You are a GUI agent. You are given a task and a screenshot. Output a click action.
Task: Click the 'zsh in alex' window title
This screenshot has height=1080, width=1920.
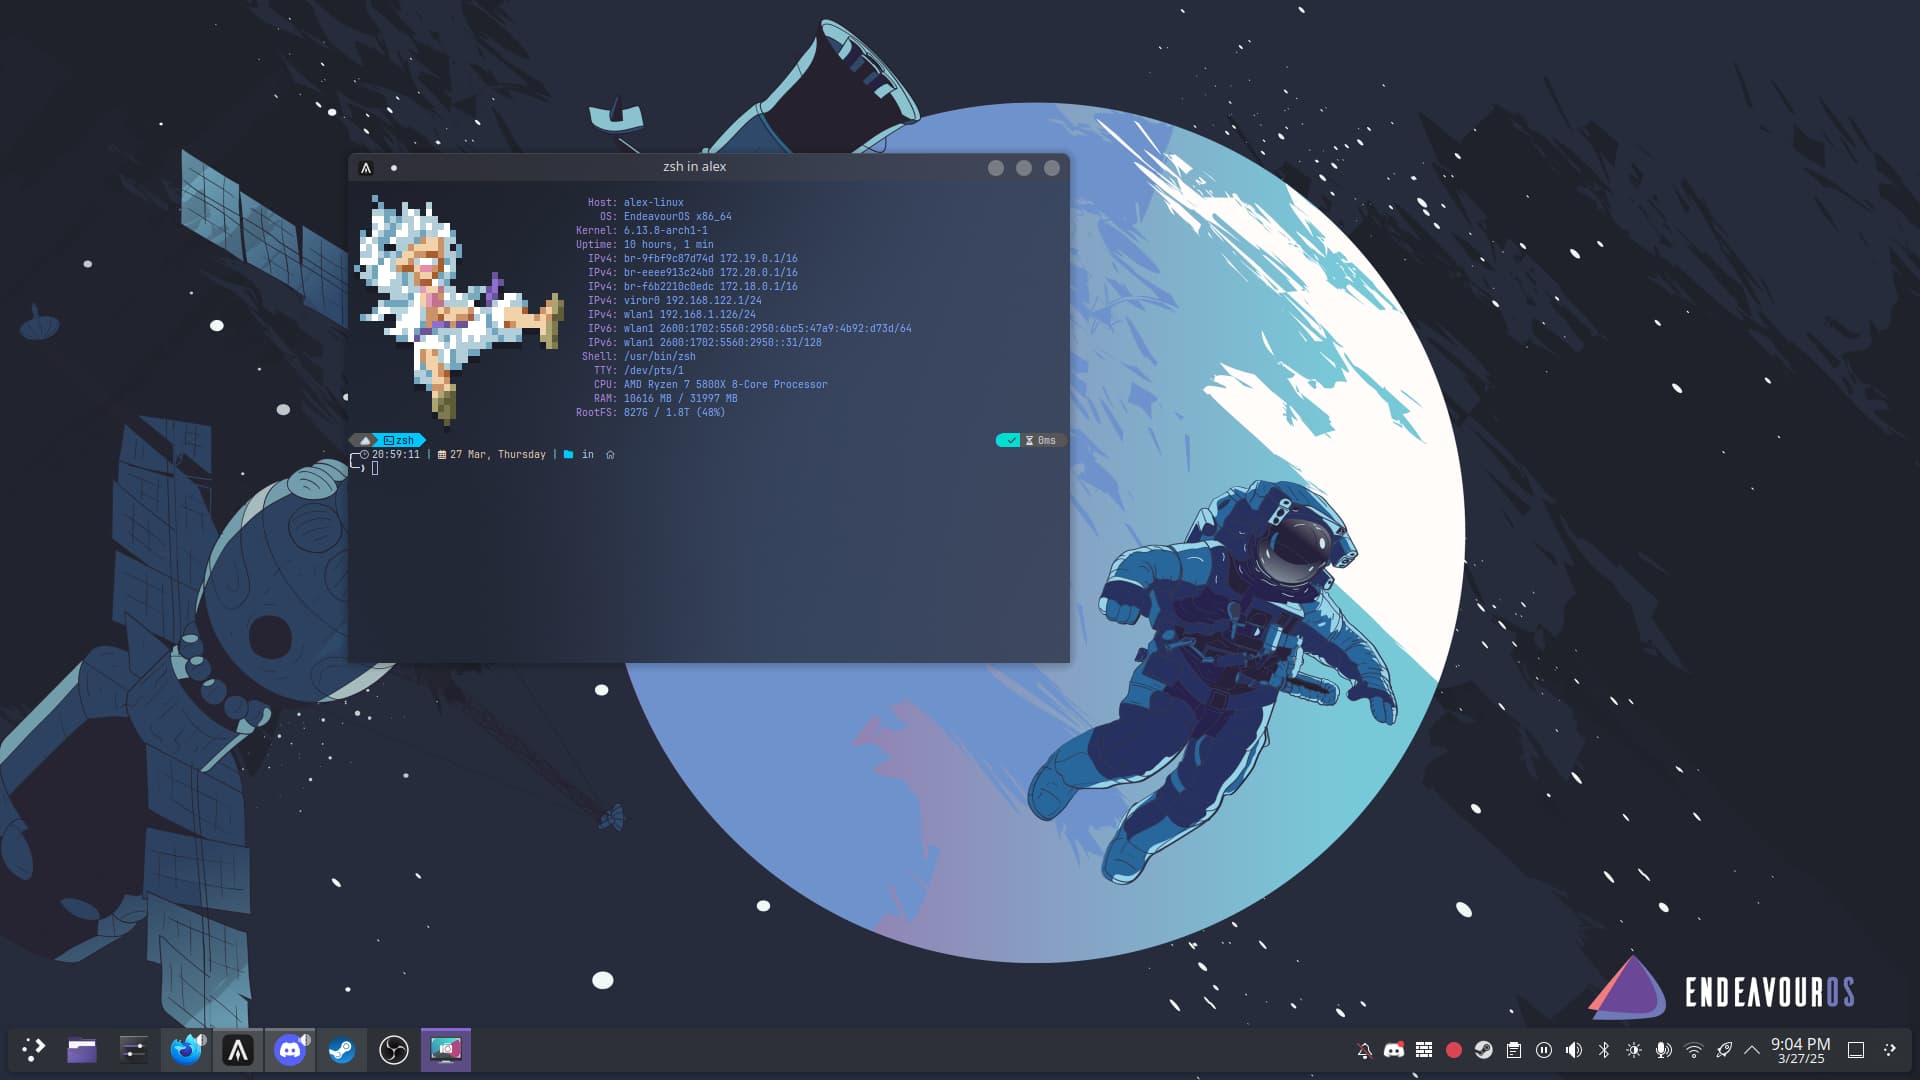click(695, 167)
